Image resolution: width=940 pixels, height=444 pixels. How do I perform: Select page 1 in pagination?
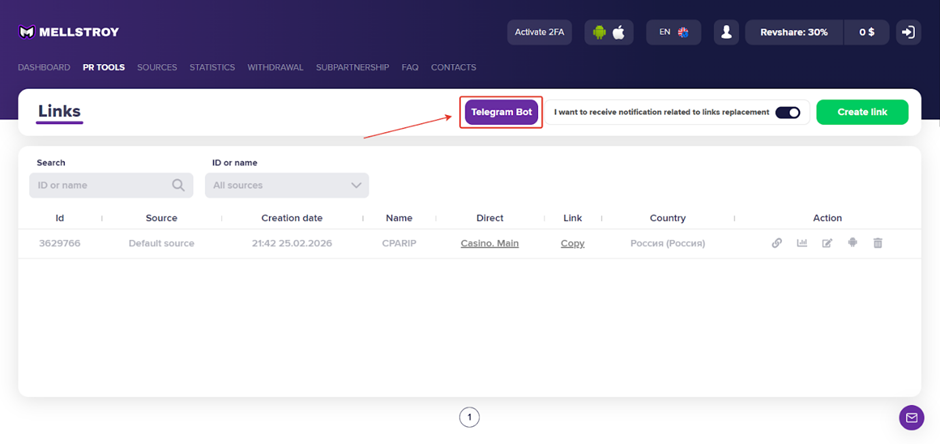point(469,417)
